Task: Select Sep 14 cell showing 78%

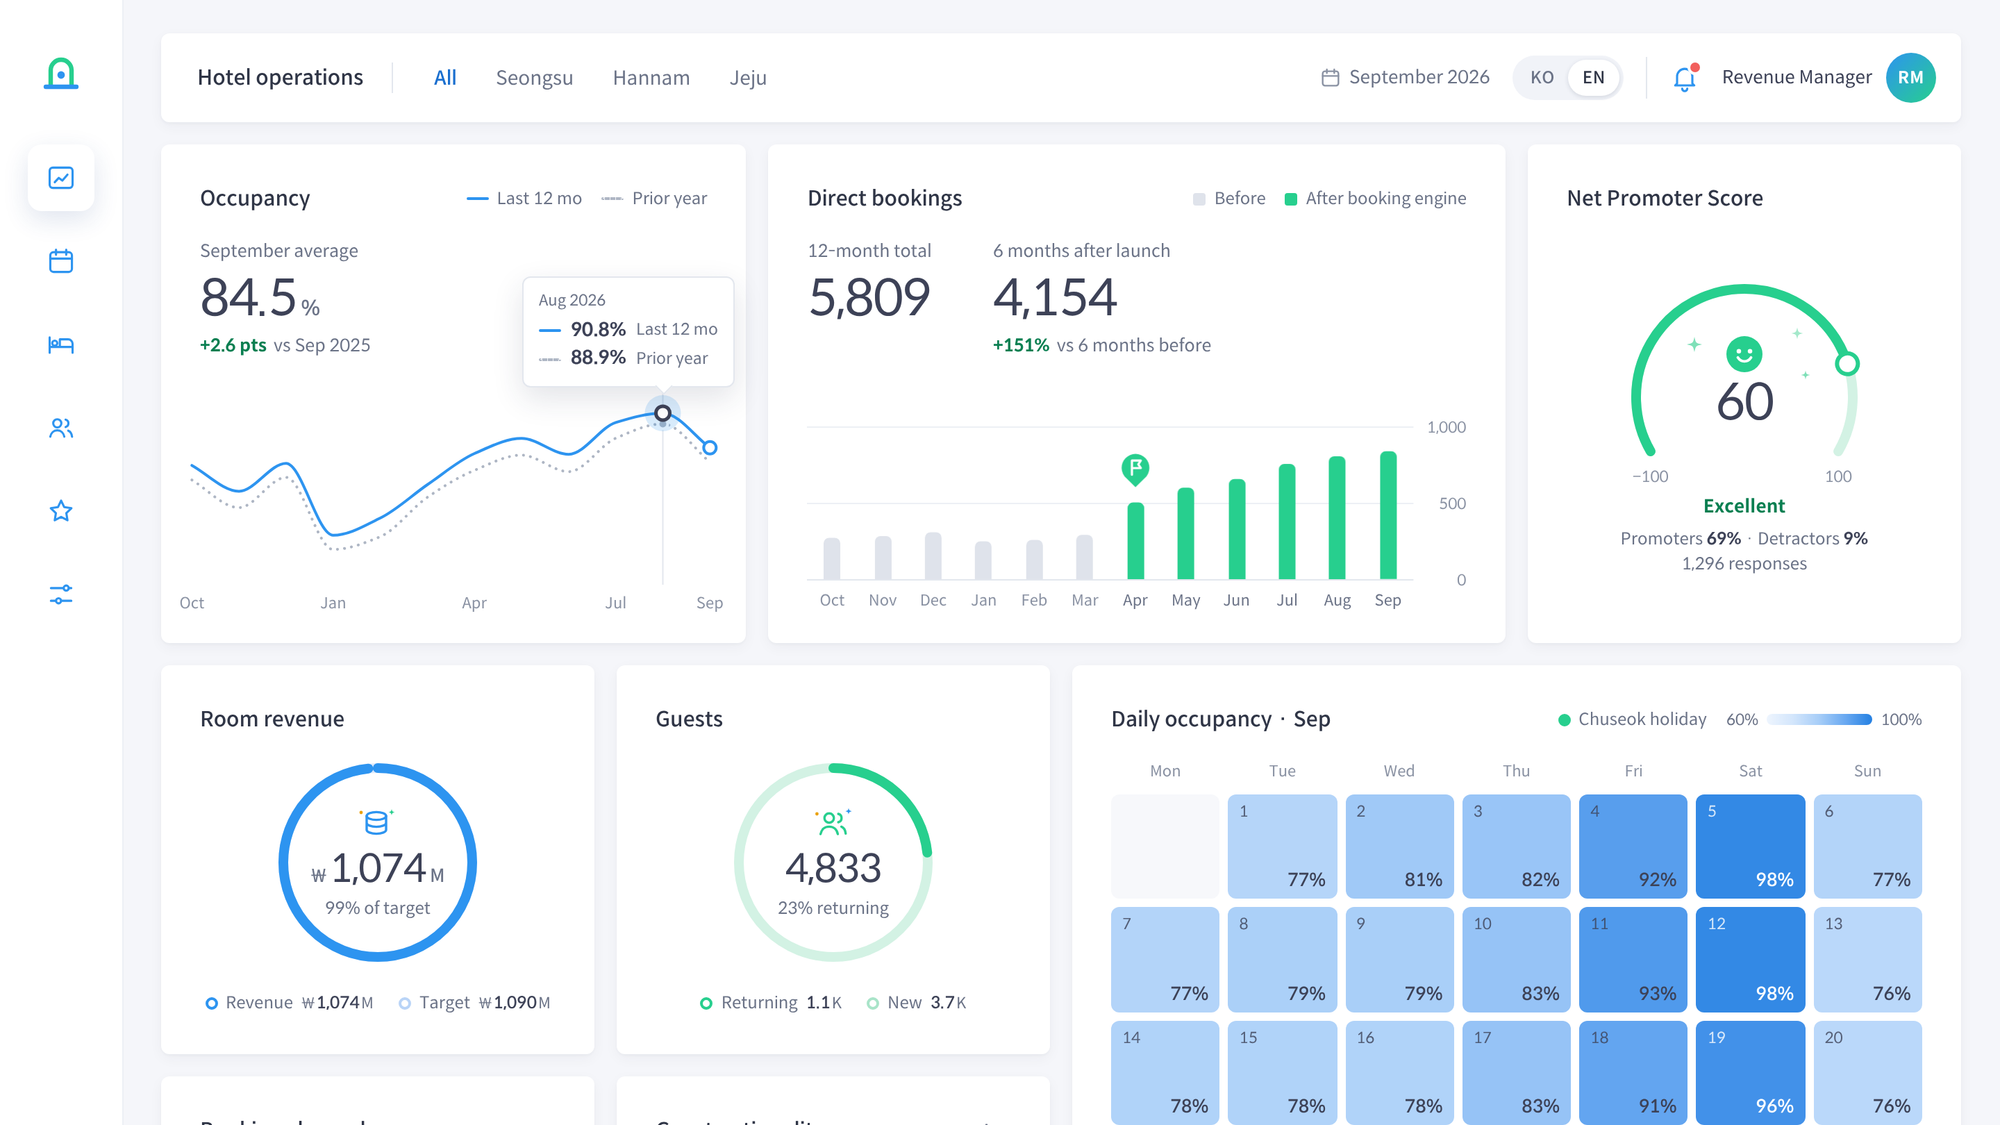Action: [1165, 1072]
